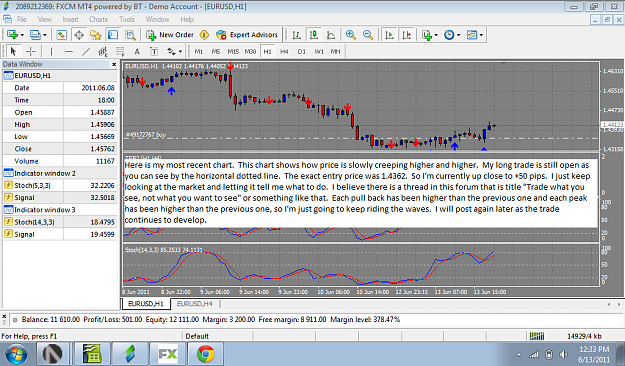Viewport: 625px width, 366px height.
Task: Open the Market Watch window icon
Action: 61,35
